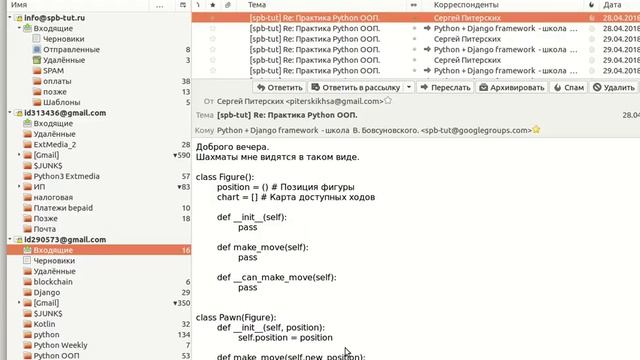Click Ответить reply button
This screenshot has width=640, height=360.
click(x=280, y=87)
